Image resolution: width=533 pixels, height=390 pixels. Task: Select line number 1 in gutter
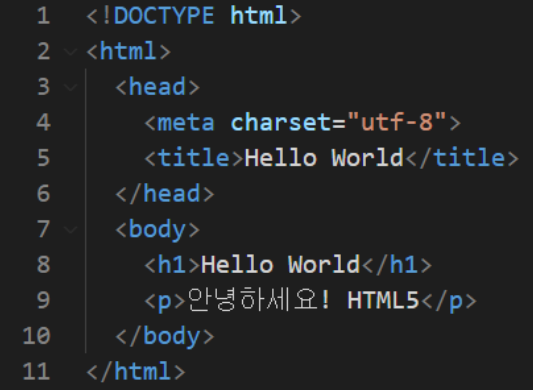coord(44,16)
